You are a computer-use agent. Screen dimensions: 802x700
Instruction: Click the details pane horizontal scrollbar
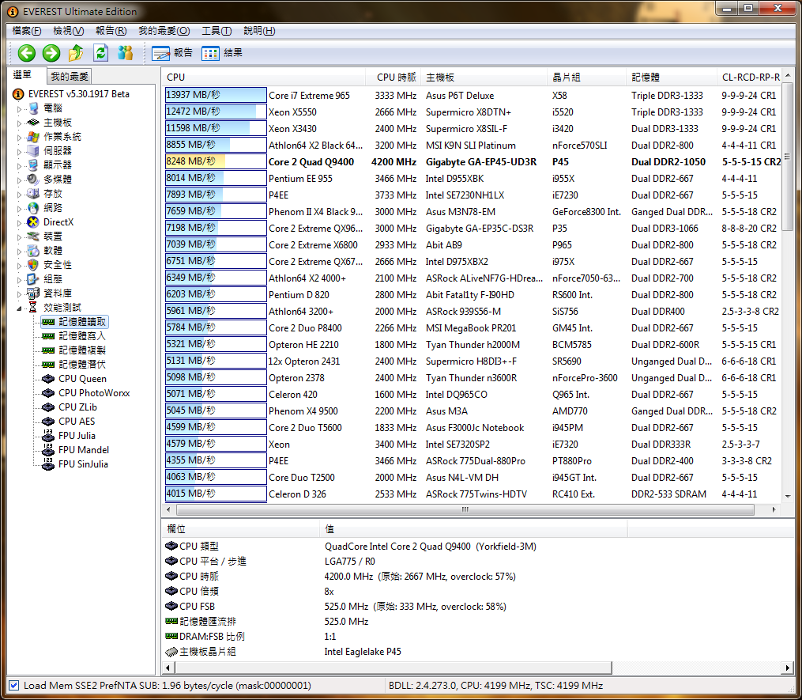[x=393, y=667]
